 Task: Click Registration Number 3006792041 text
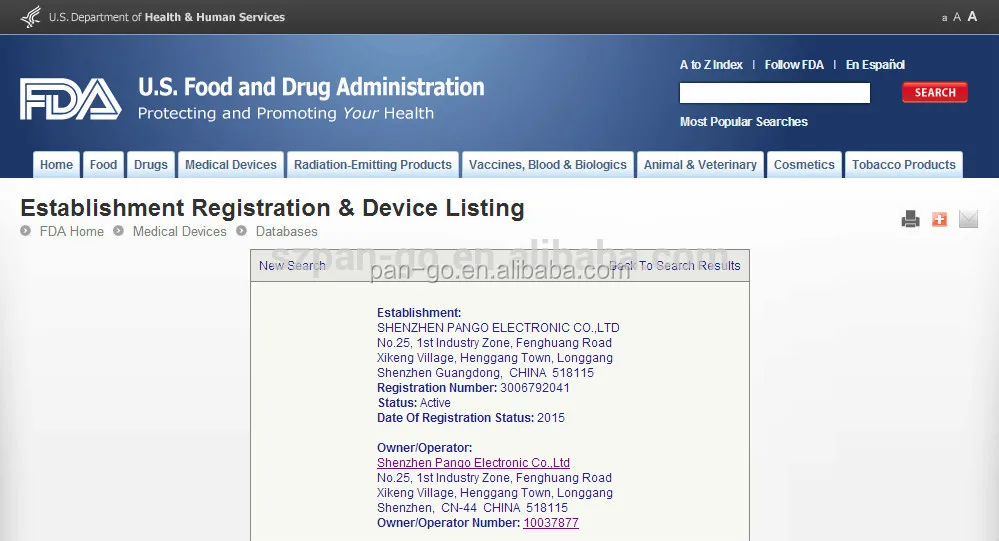473,387
